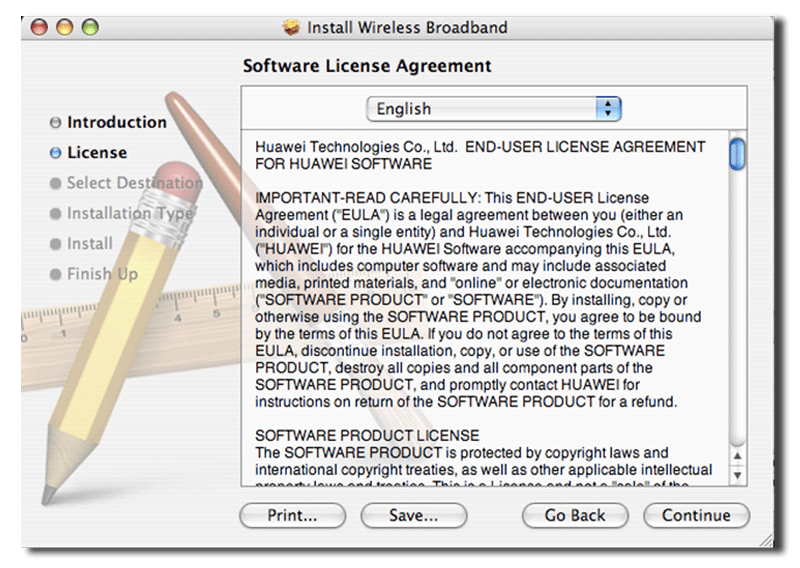Click the scroll down arrow of the license text
The width and height of the screenshot is (800, 568).
738,476
